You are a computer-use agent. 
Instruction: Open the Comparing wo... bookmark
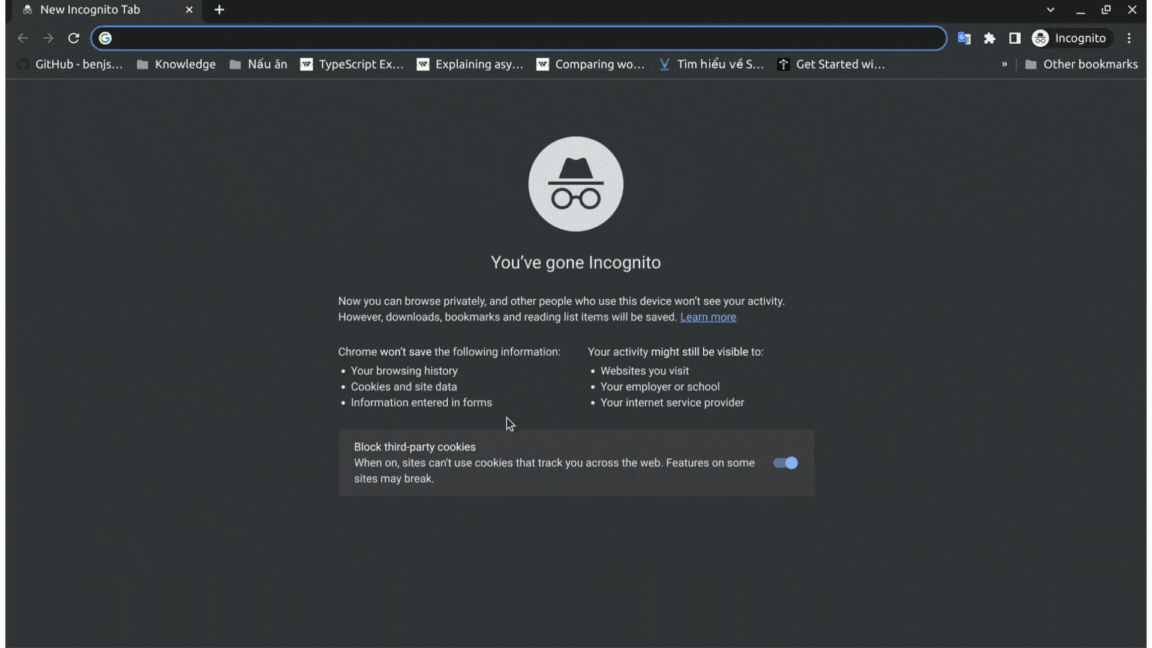click(591, 65)
